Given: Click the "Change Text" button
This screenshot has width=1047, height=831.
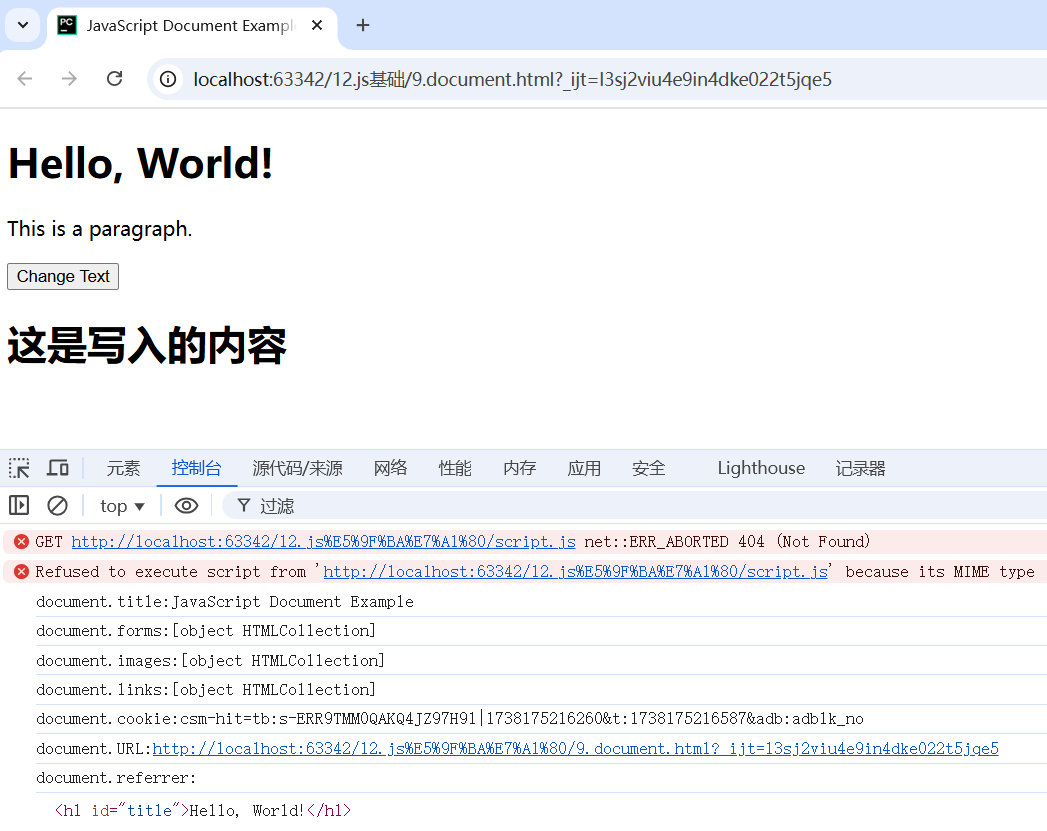Looking at the screenshot, I should [62, 276].
